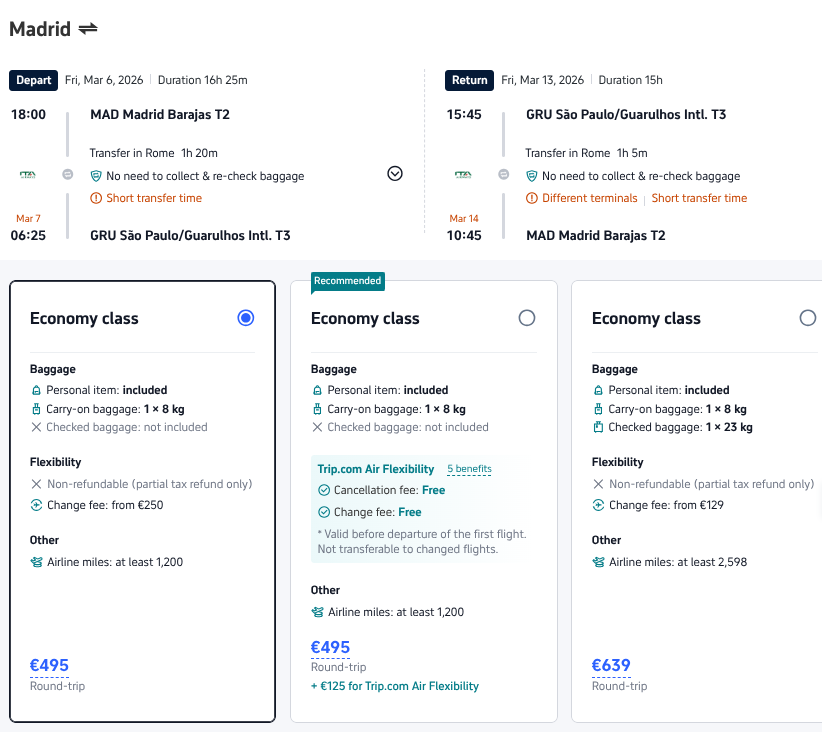Click the shield icon in the depart baggage note
Image resolution: width=822 pixels, height=732 pixels.
point(96,176)
